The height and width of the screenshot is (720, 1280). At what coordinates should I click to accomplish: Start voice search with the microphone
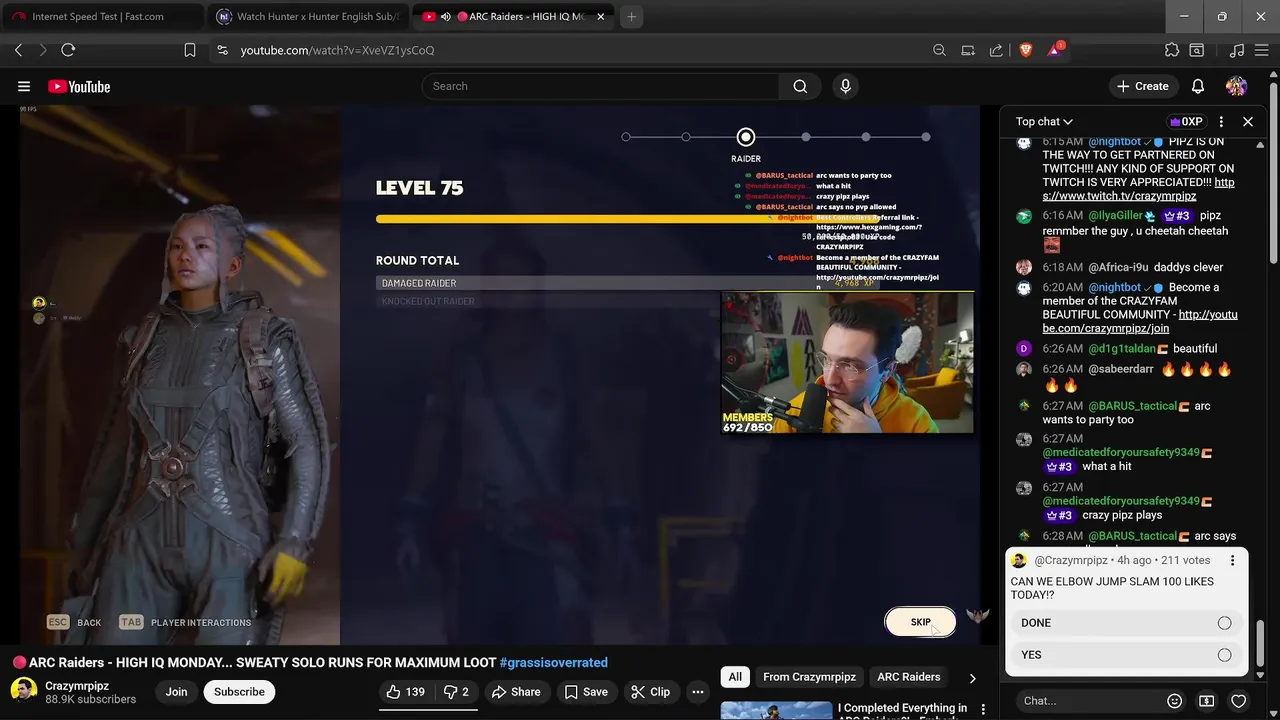point(845,86)
